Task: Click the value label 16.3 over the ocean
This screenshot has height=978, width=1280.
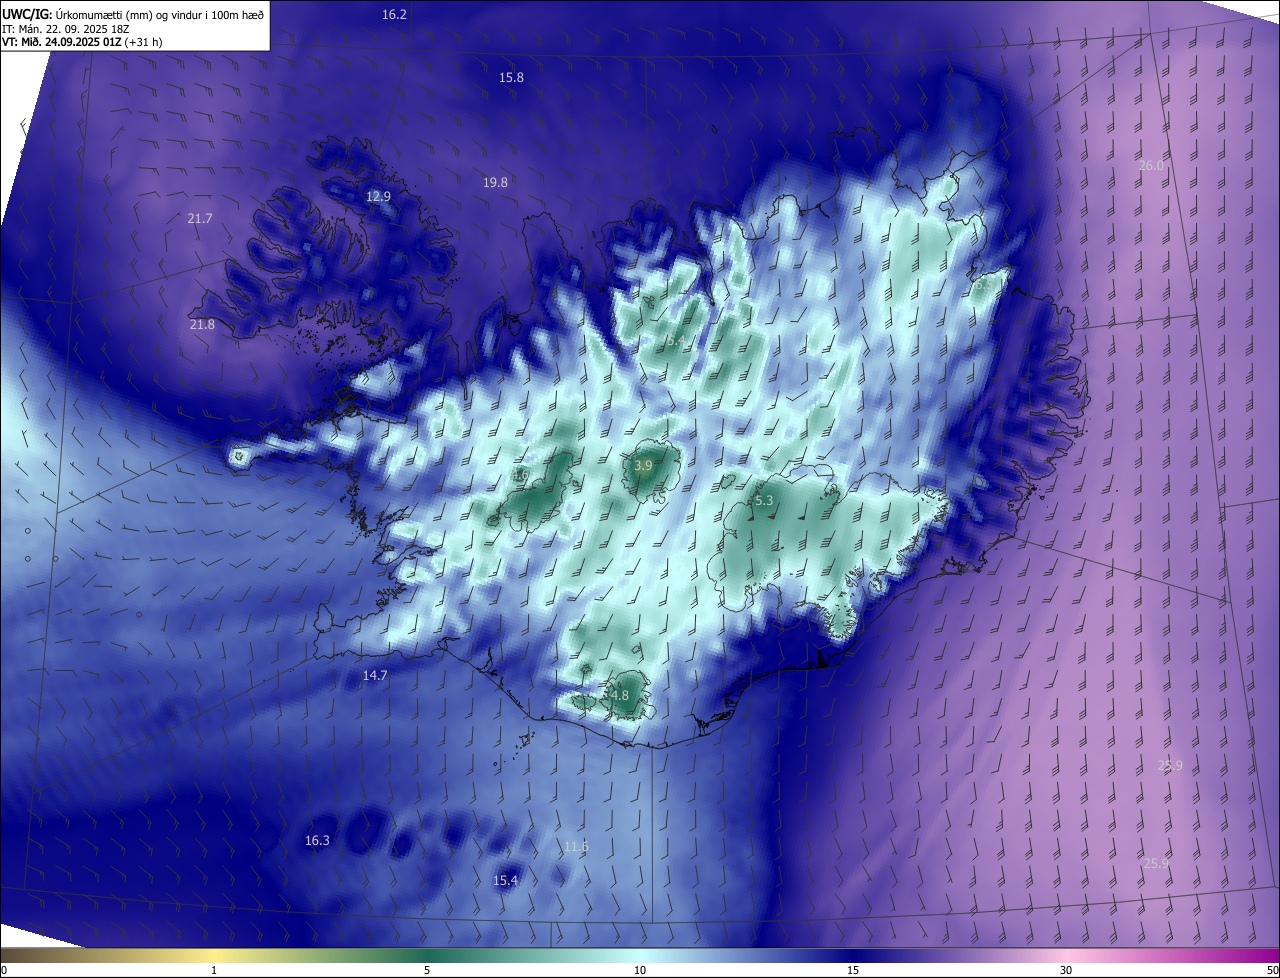Action: pos(317,841)
